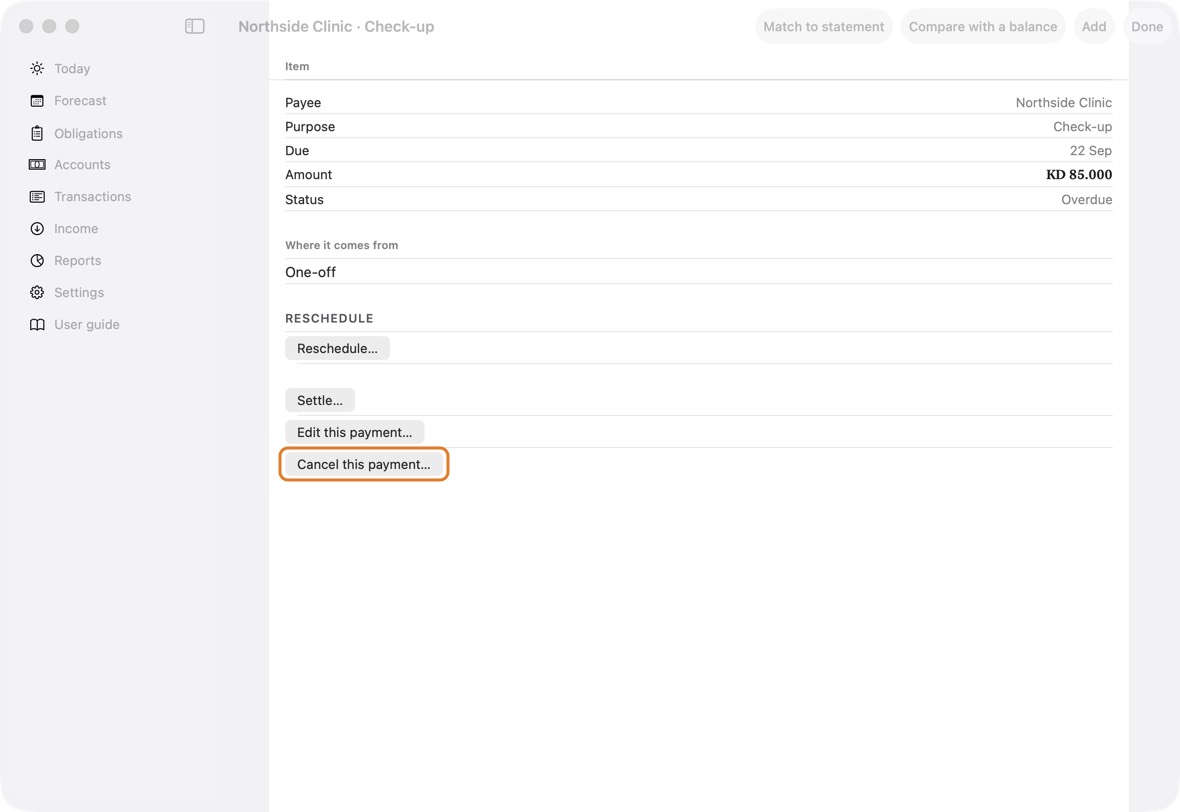Click the Today sun icon

click(x=37, y=68)
